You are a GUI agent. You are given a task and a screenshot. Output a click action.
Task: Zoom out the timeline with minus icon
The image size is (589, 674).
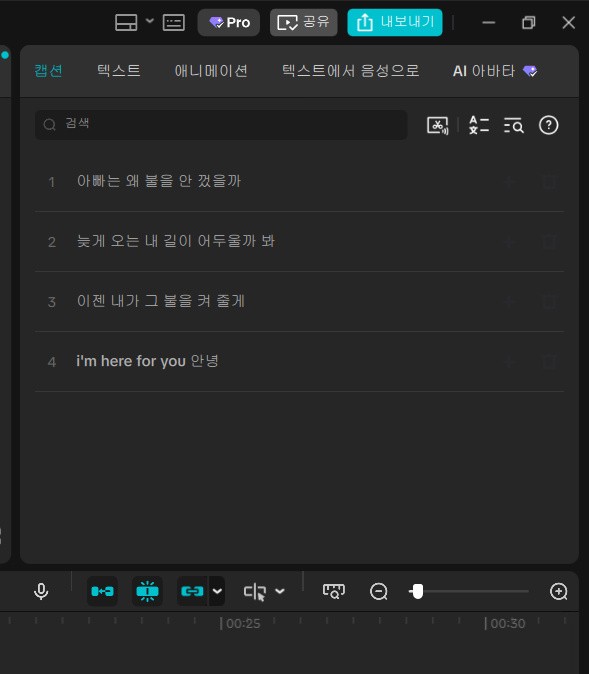tap(379, 591)
